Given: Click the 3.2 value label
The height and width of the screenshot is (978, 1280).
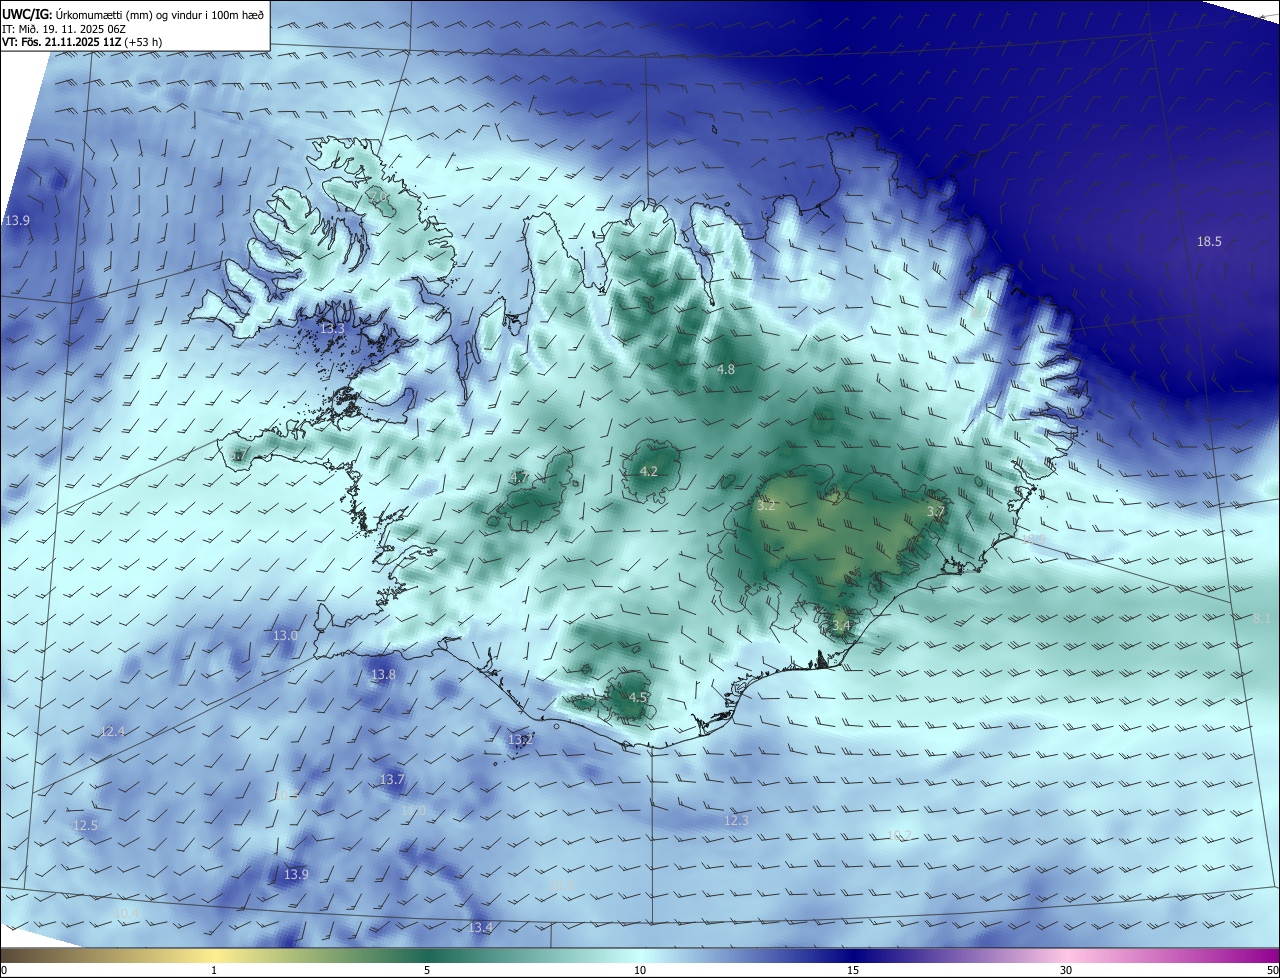Looking at the screenshot, I should 766,506.
